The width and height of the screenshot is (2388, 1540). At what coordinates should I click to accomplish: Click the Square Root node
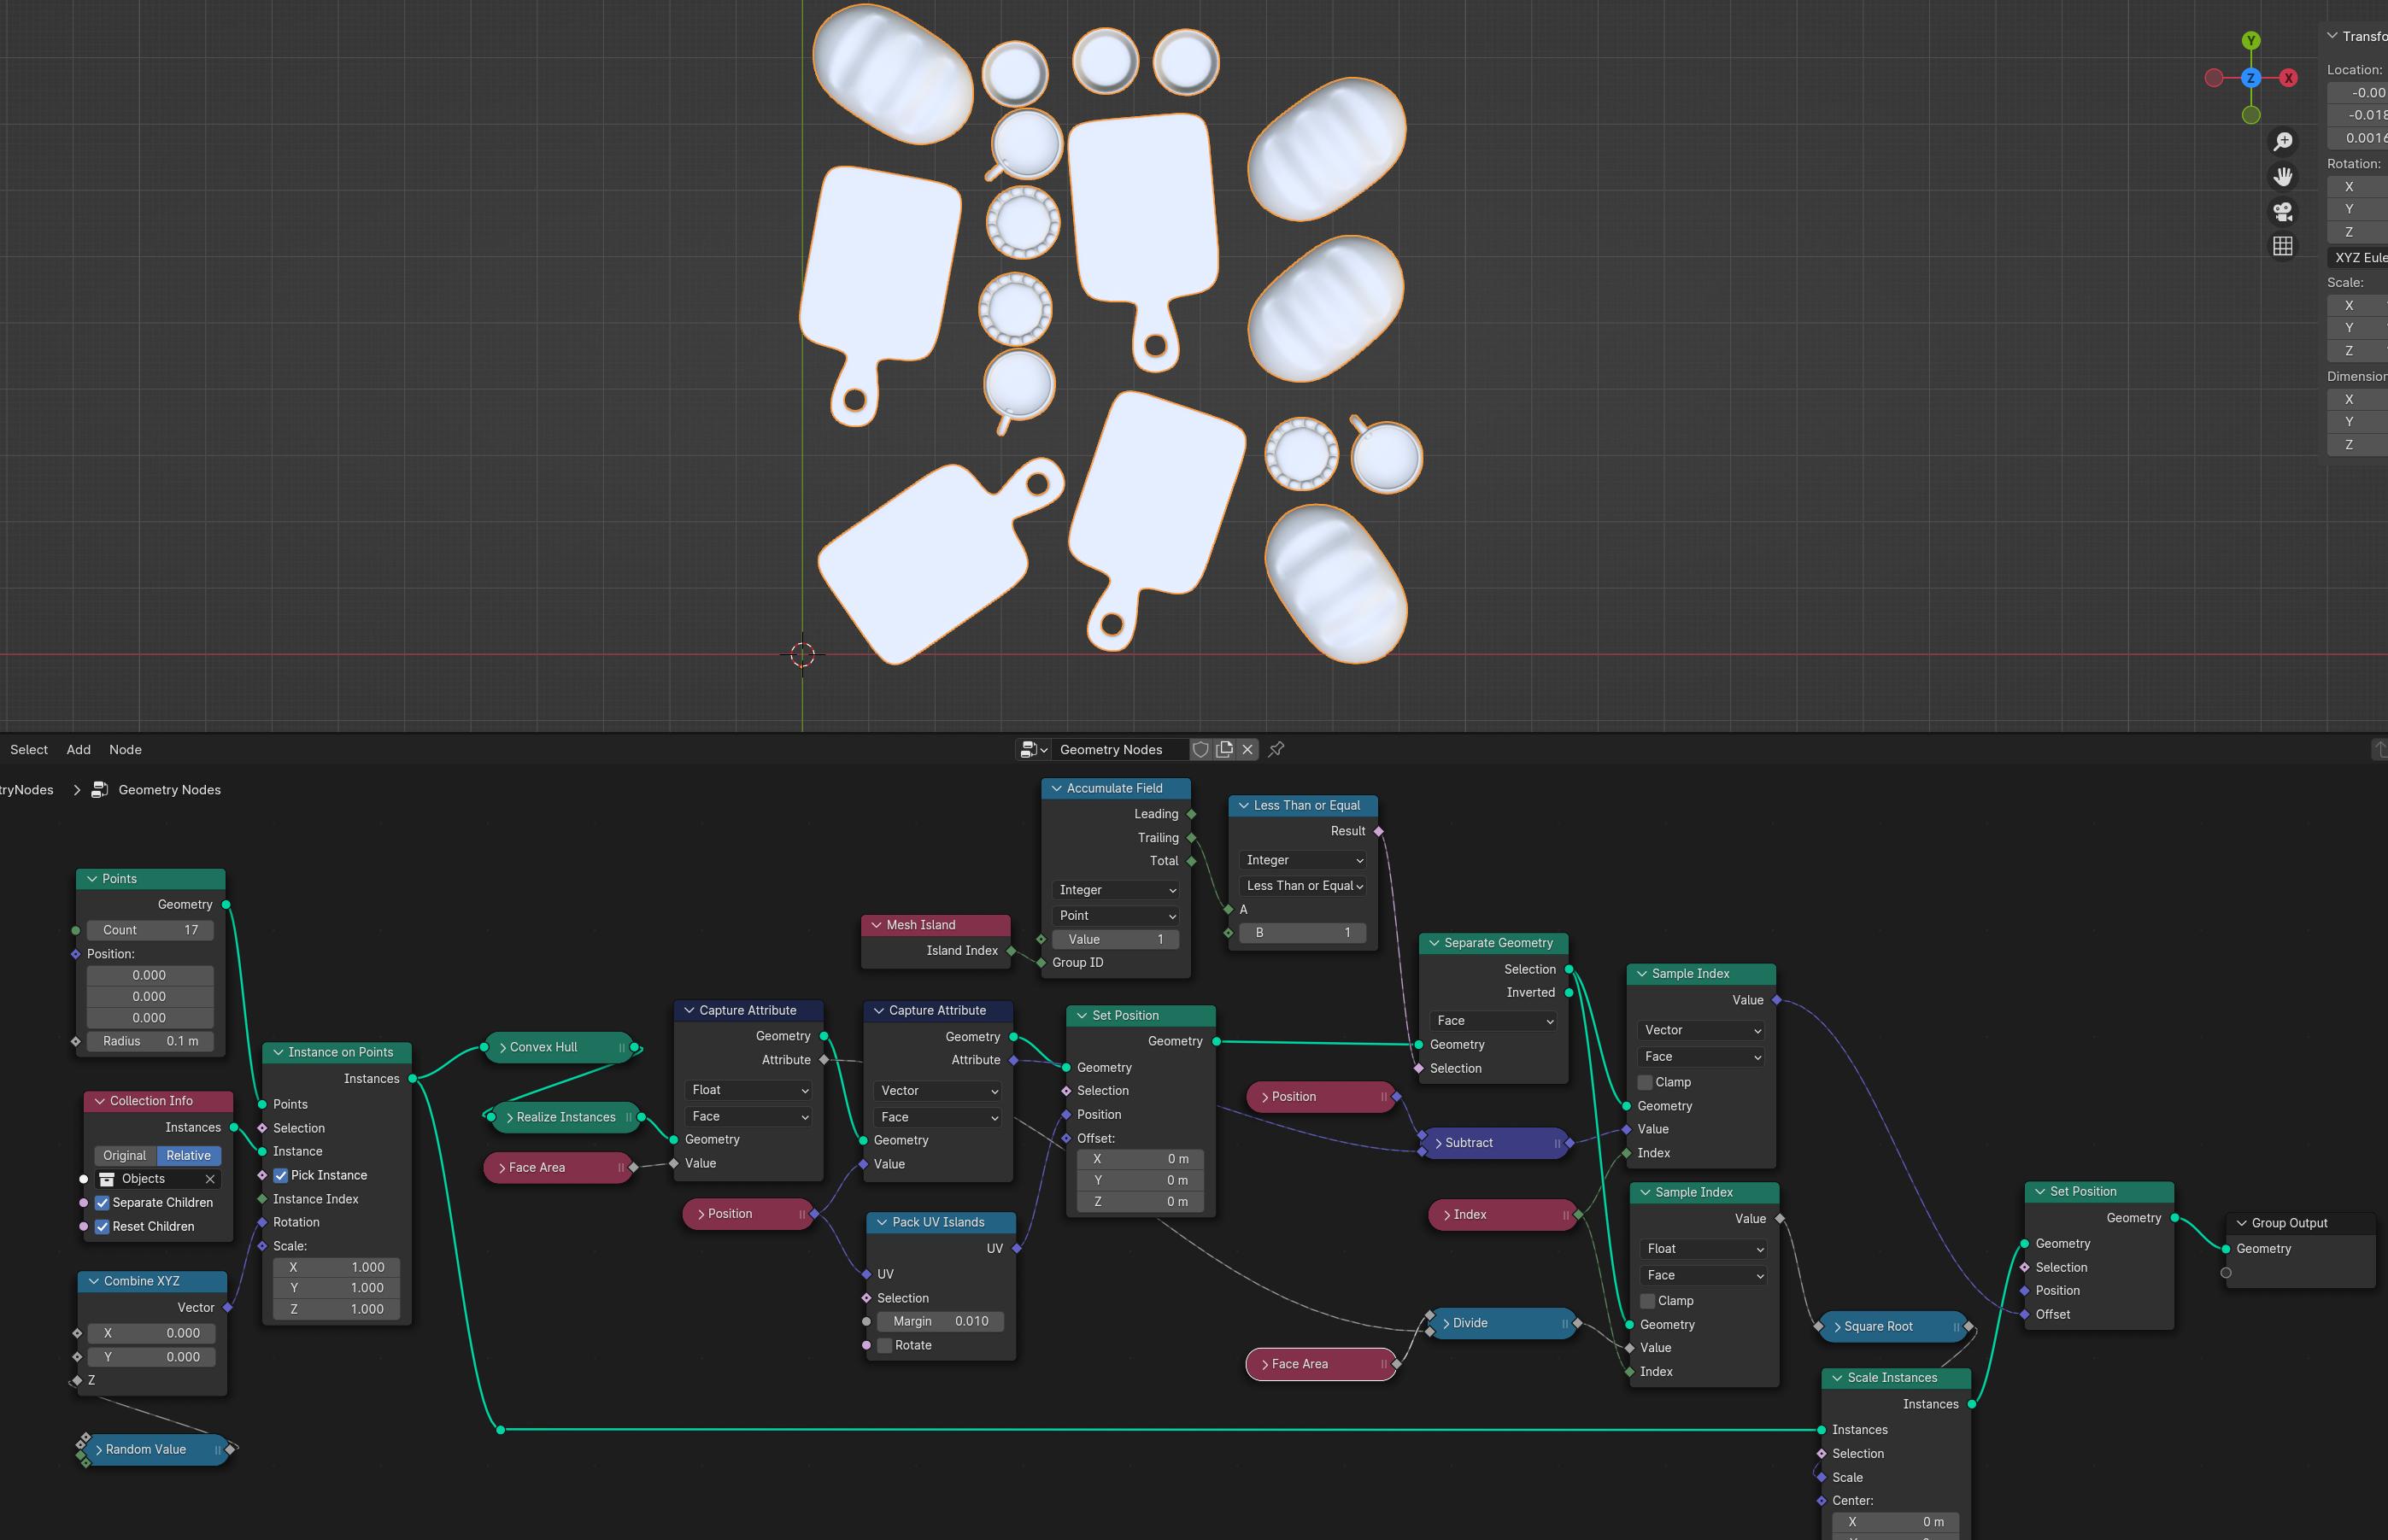[1894, 1326]
